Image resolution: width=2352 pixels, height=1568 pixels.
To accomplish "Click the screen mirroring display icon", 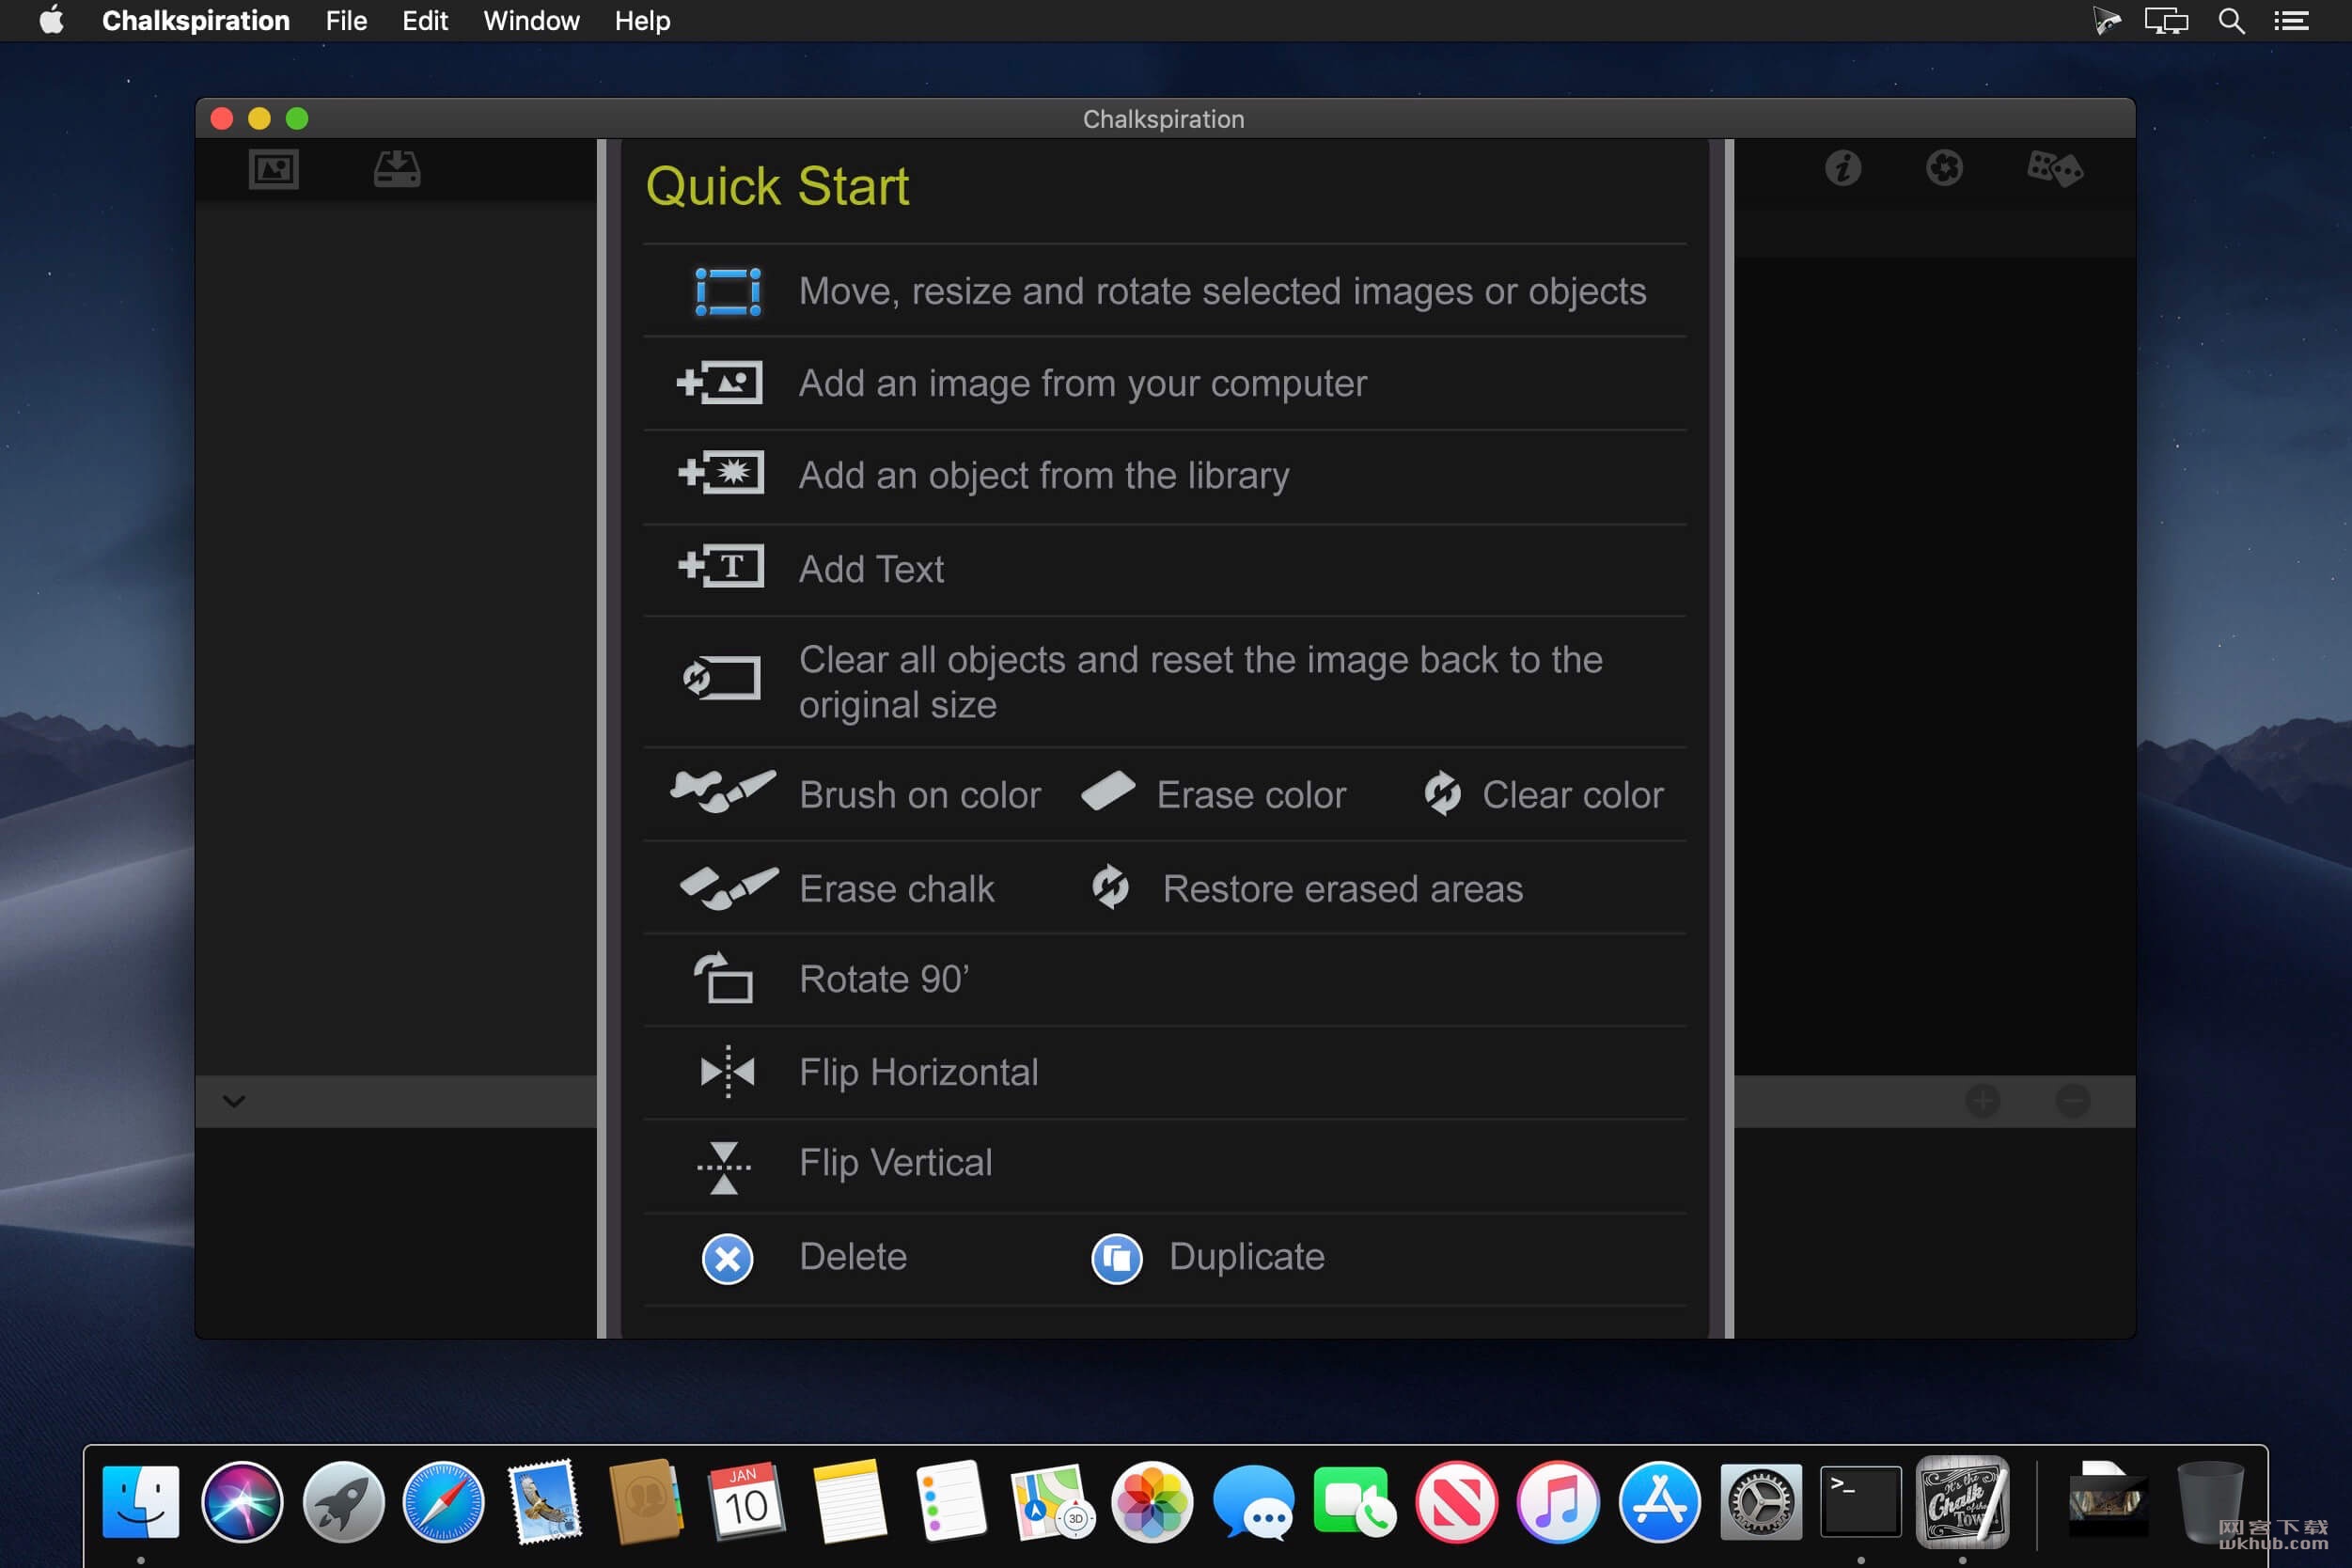I will tap(2166, 21).
